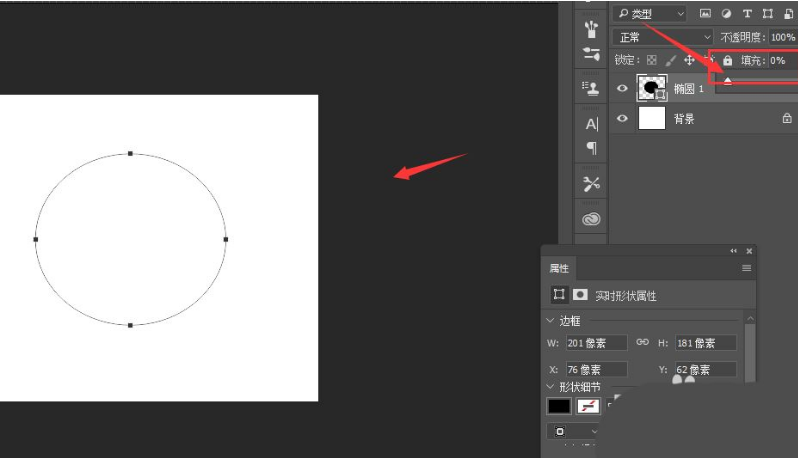Click the 背景 layer thumbnail
798x458 pixels.
point(651,118)
